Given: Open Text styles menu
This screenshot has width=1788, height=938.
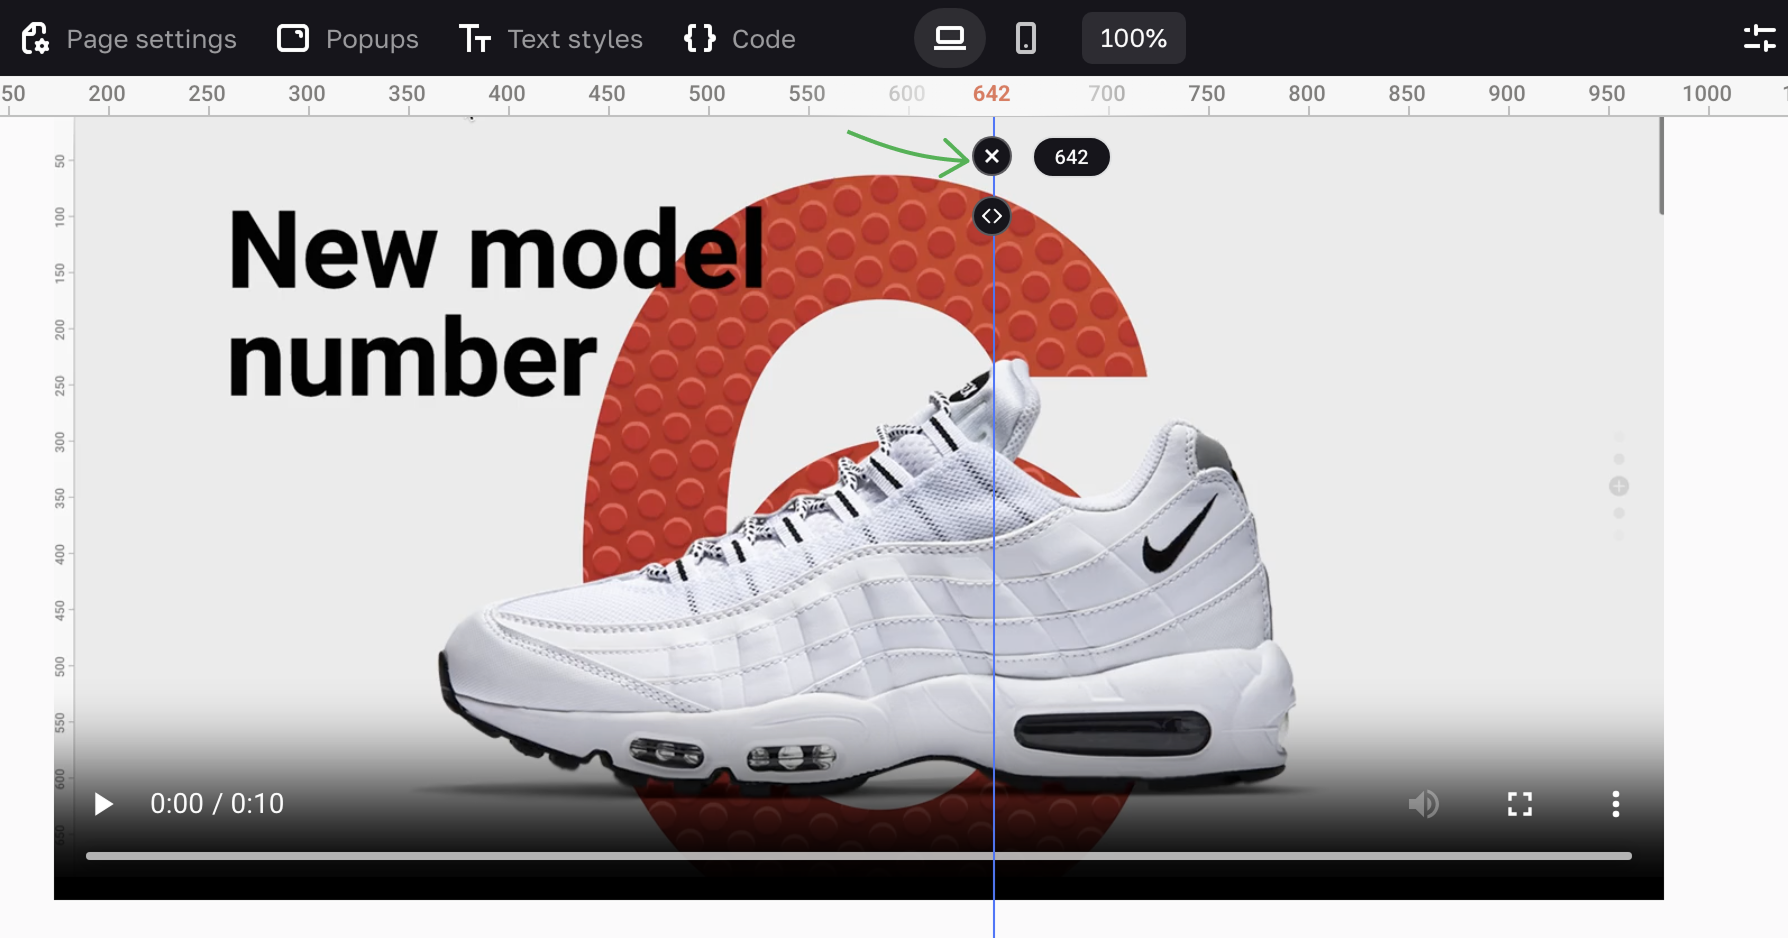Looking at the screenshot, I should pyautogui.click(x=551, y=39).
